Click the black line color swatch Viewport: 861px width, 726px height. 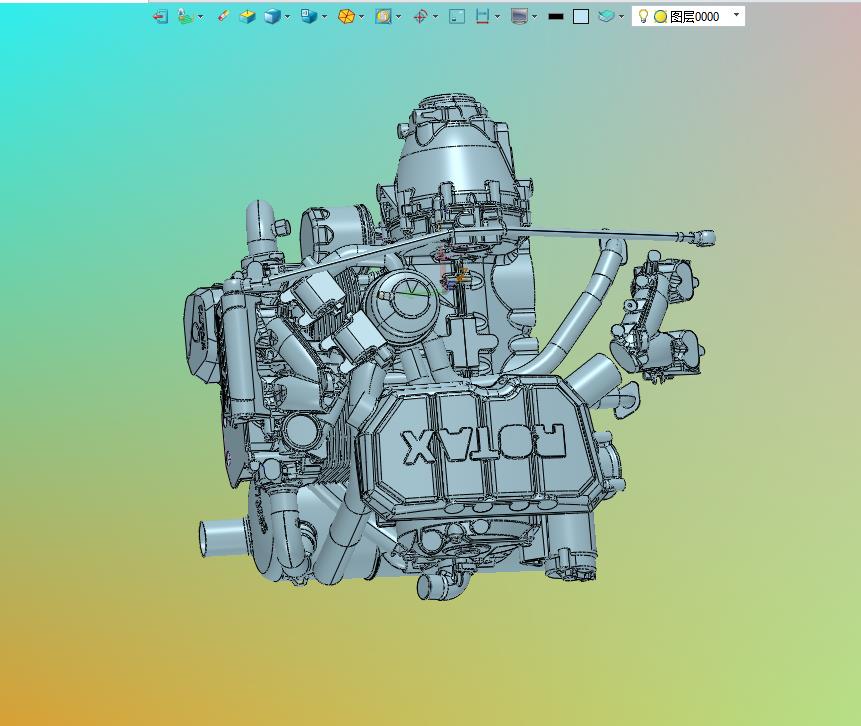click(556, 17)
